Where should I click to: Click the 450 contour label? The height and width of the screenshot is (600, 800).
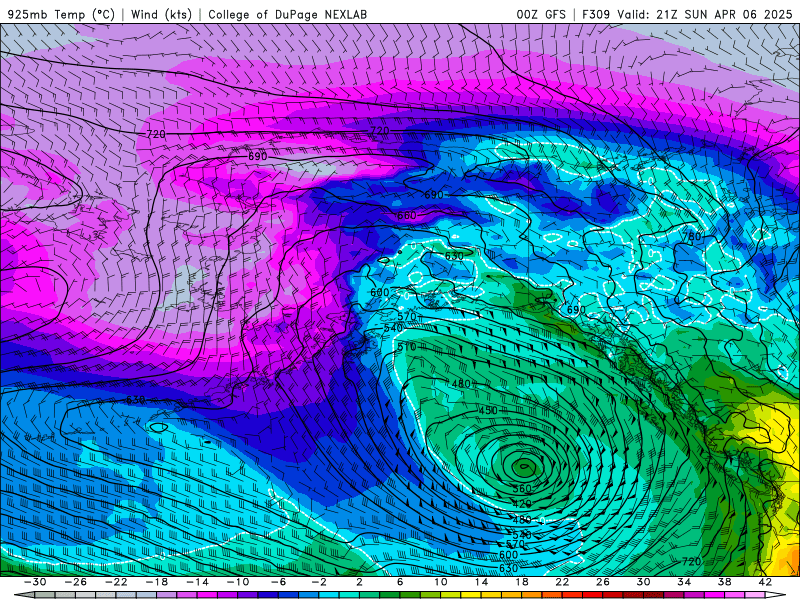[488, 410]
